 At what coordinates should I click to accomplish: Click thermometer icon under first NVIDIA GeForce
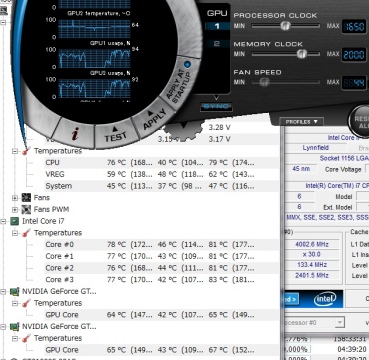(x=26, y=303)
